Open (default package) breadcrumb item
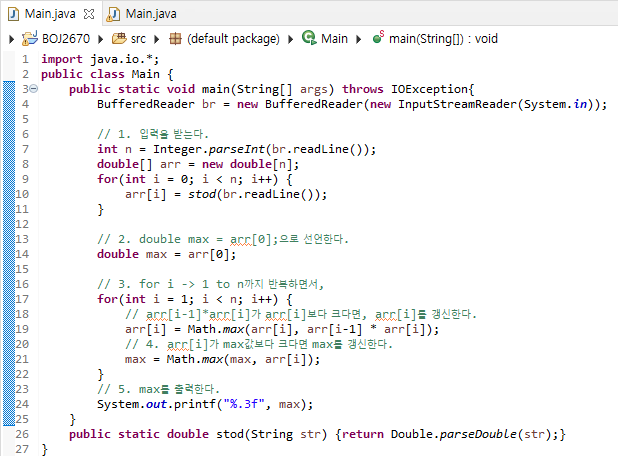618x456 pixels. tap(233, 39)
